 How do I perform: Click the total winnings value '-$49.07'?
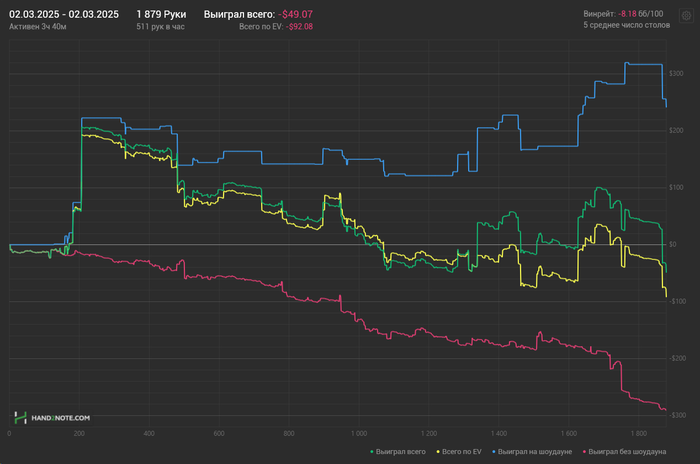pyautogui.click(x=295, y=14)
